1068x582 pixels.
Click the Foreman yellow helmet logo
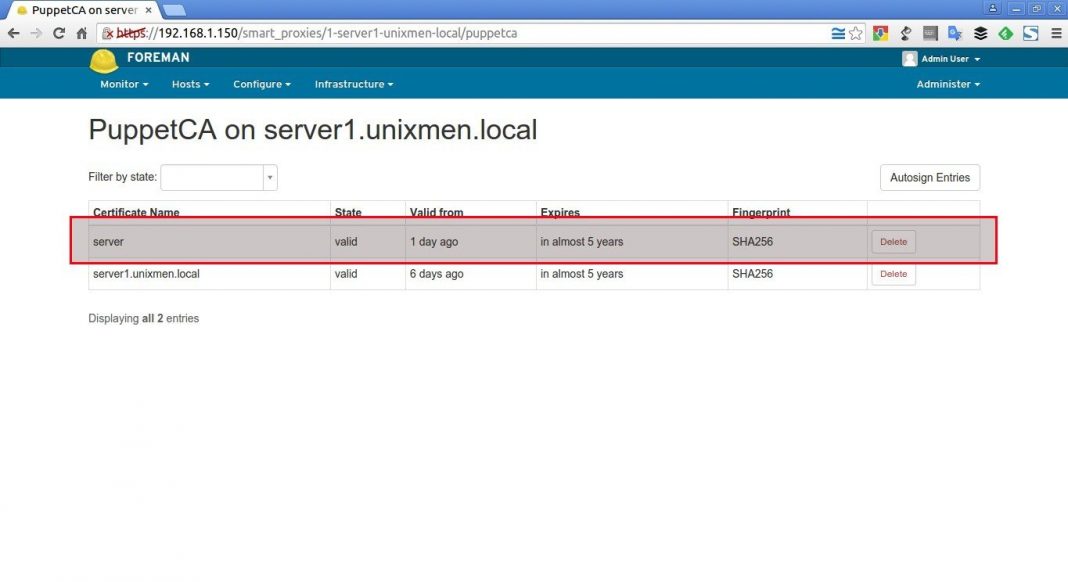tap(104, 61)
